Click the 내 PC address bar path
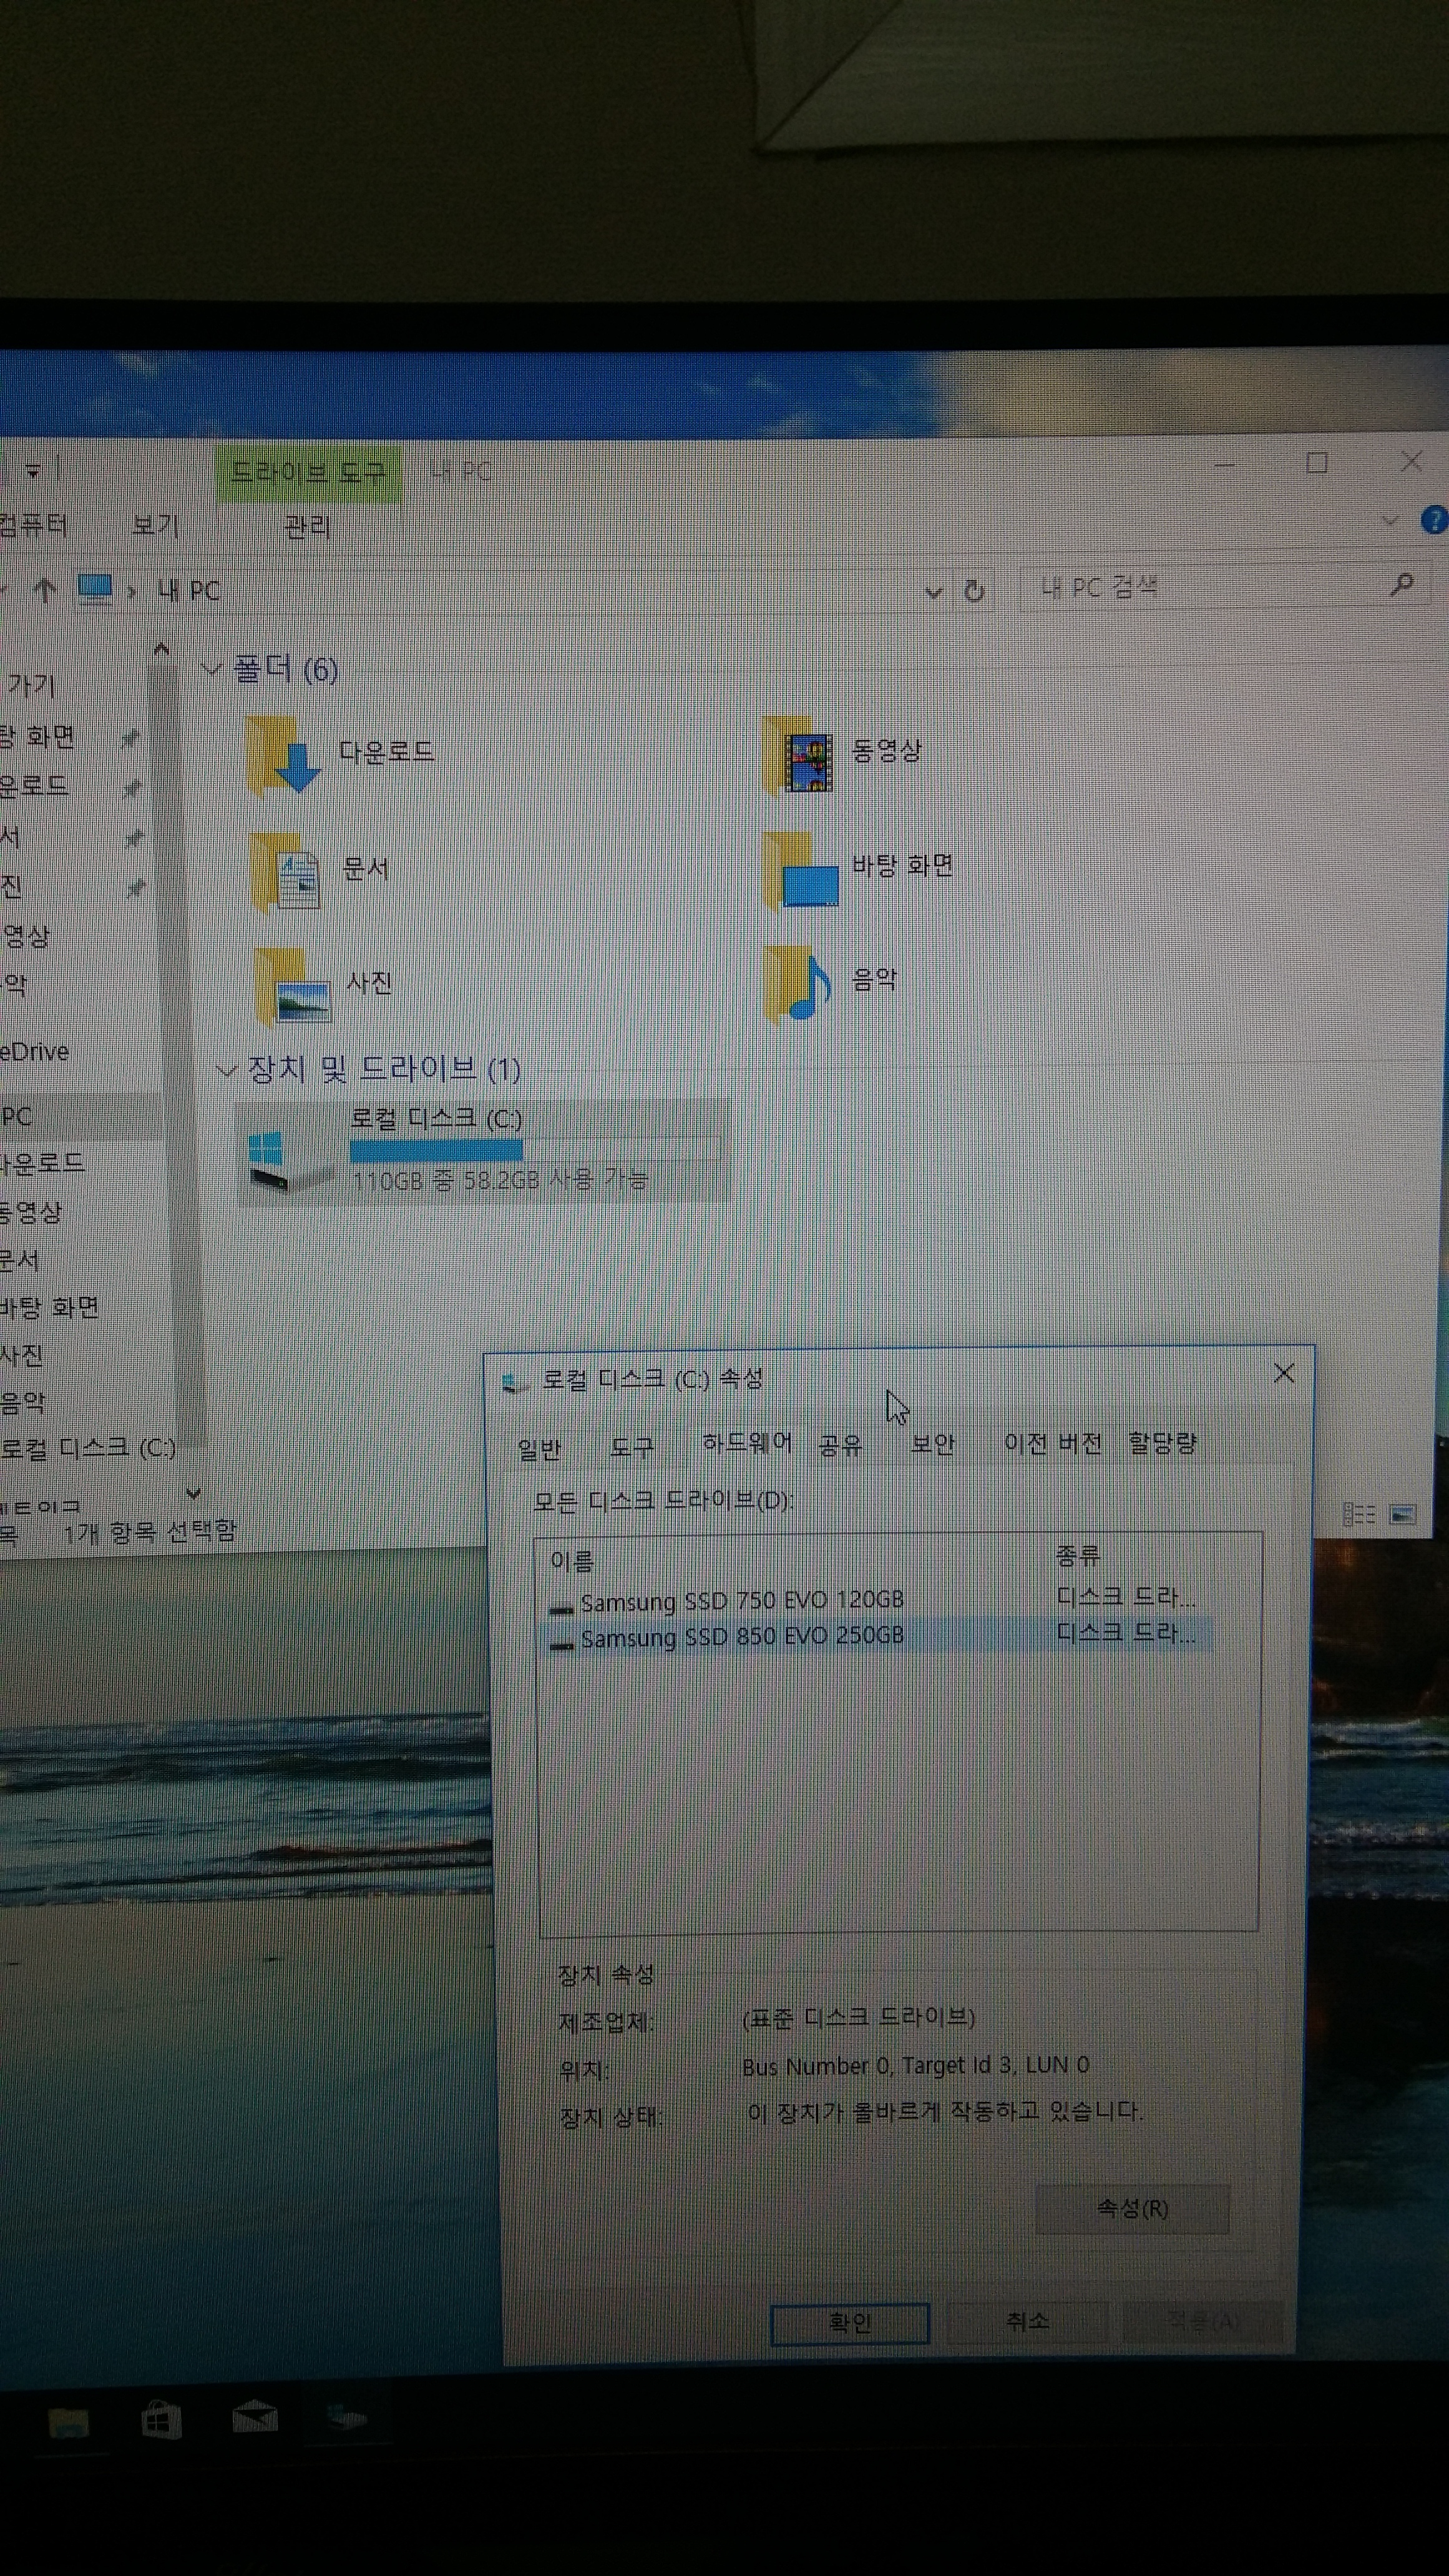Image resolution: width=1449 pixels, height=2576 pixels. [x=189, y=590]
